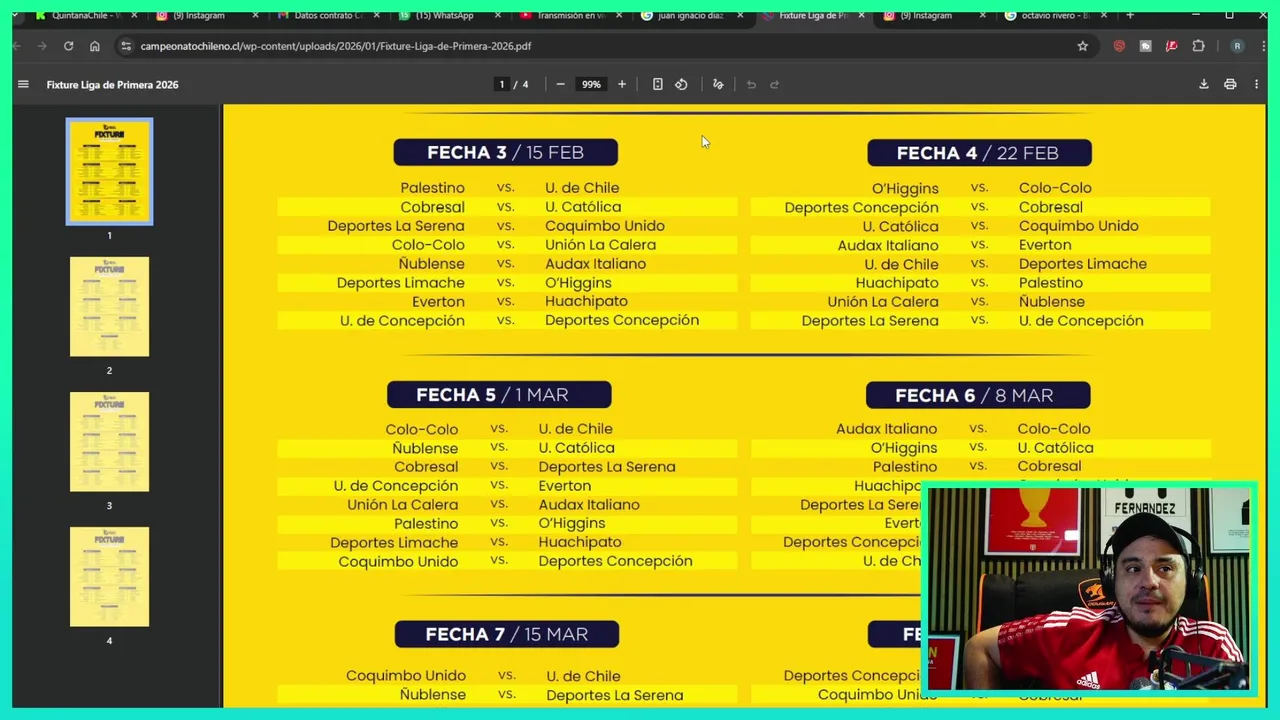Select page 1 thumbnail
1280x720 pixels.
(x=109, y=171)
